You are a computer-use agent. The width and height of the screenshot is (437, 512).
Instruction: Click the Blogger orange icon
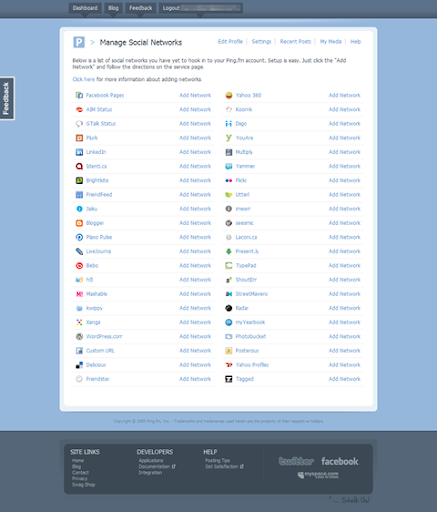pyautogui.click(x=79, y=223)
